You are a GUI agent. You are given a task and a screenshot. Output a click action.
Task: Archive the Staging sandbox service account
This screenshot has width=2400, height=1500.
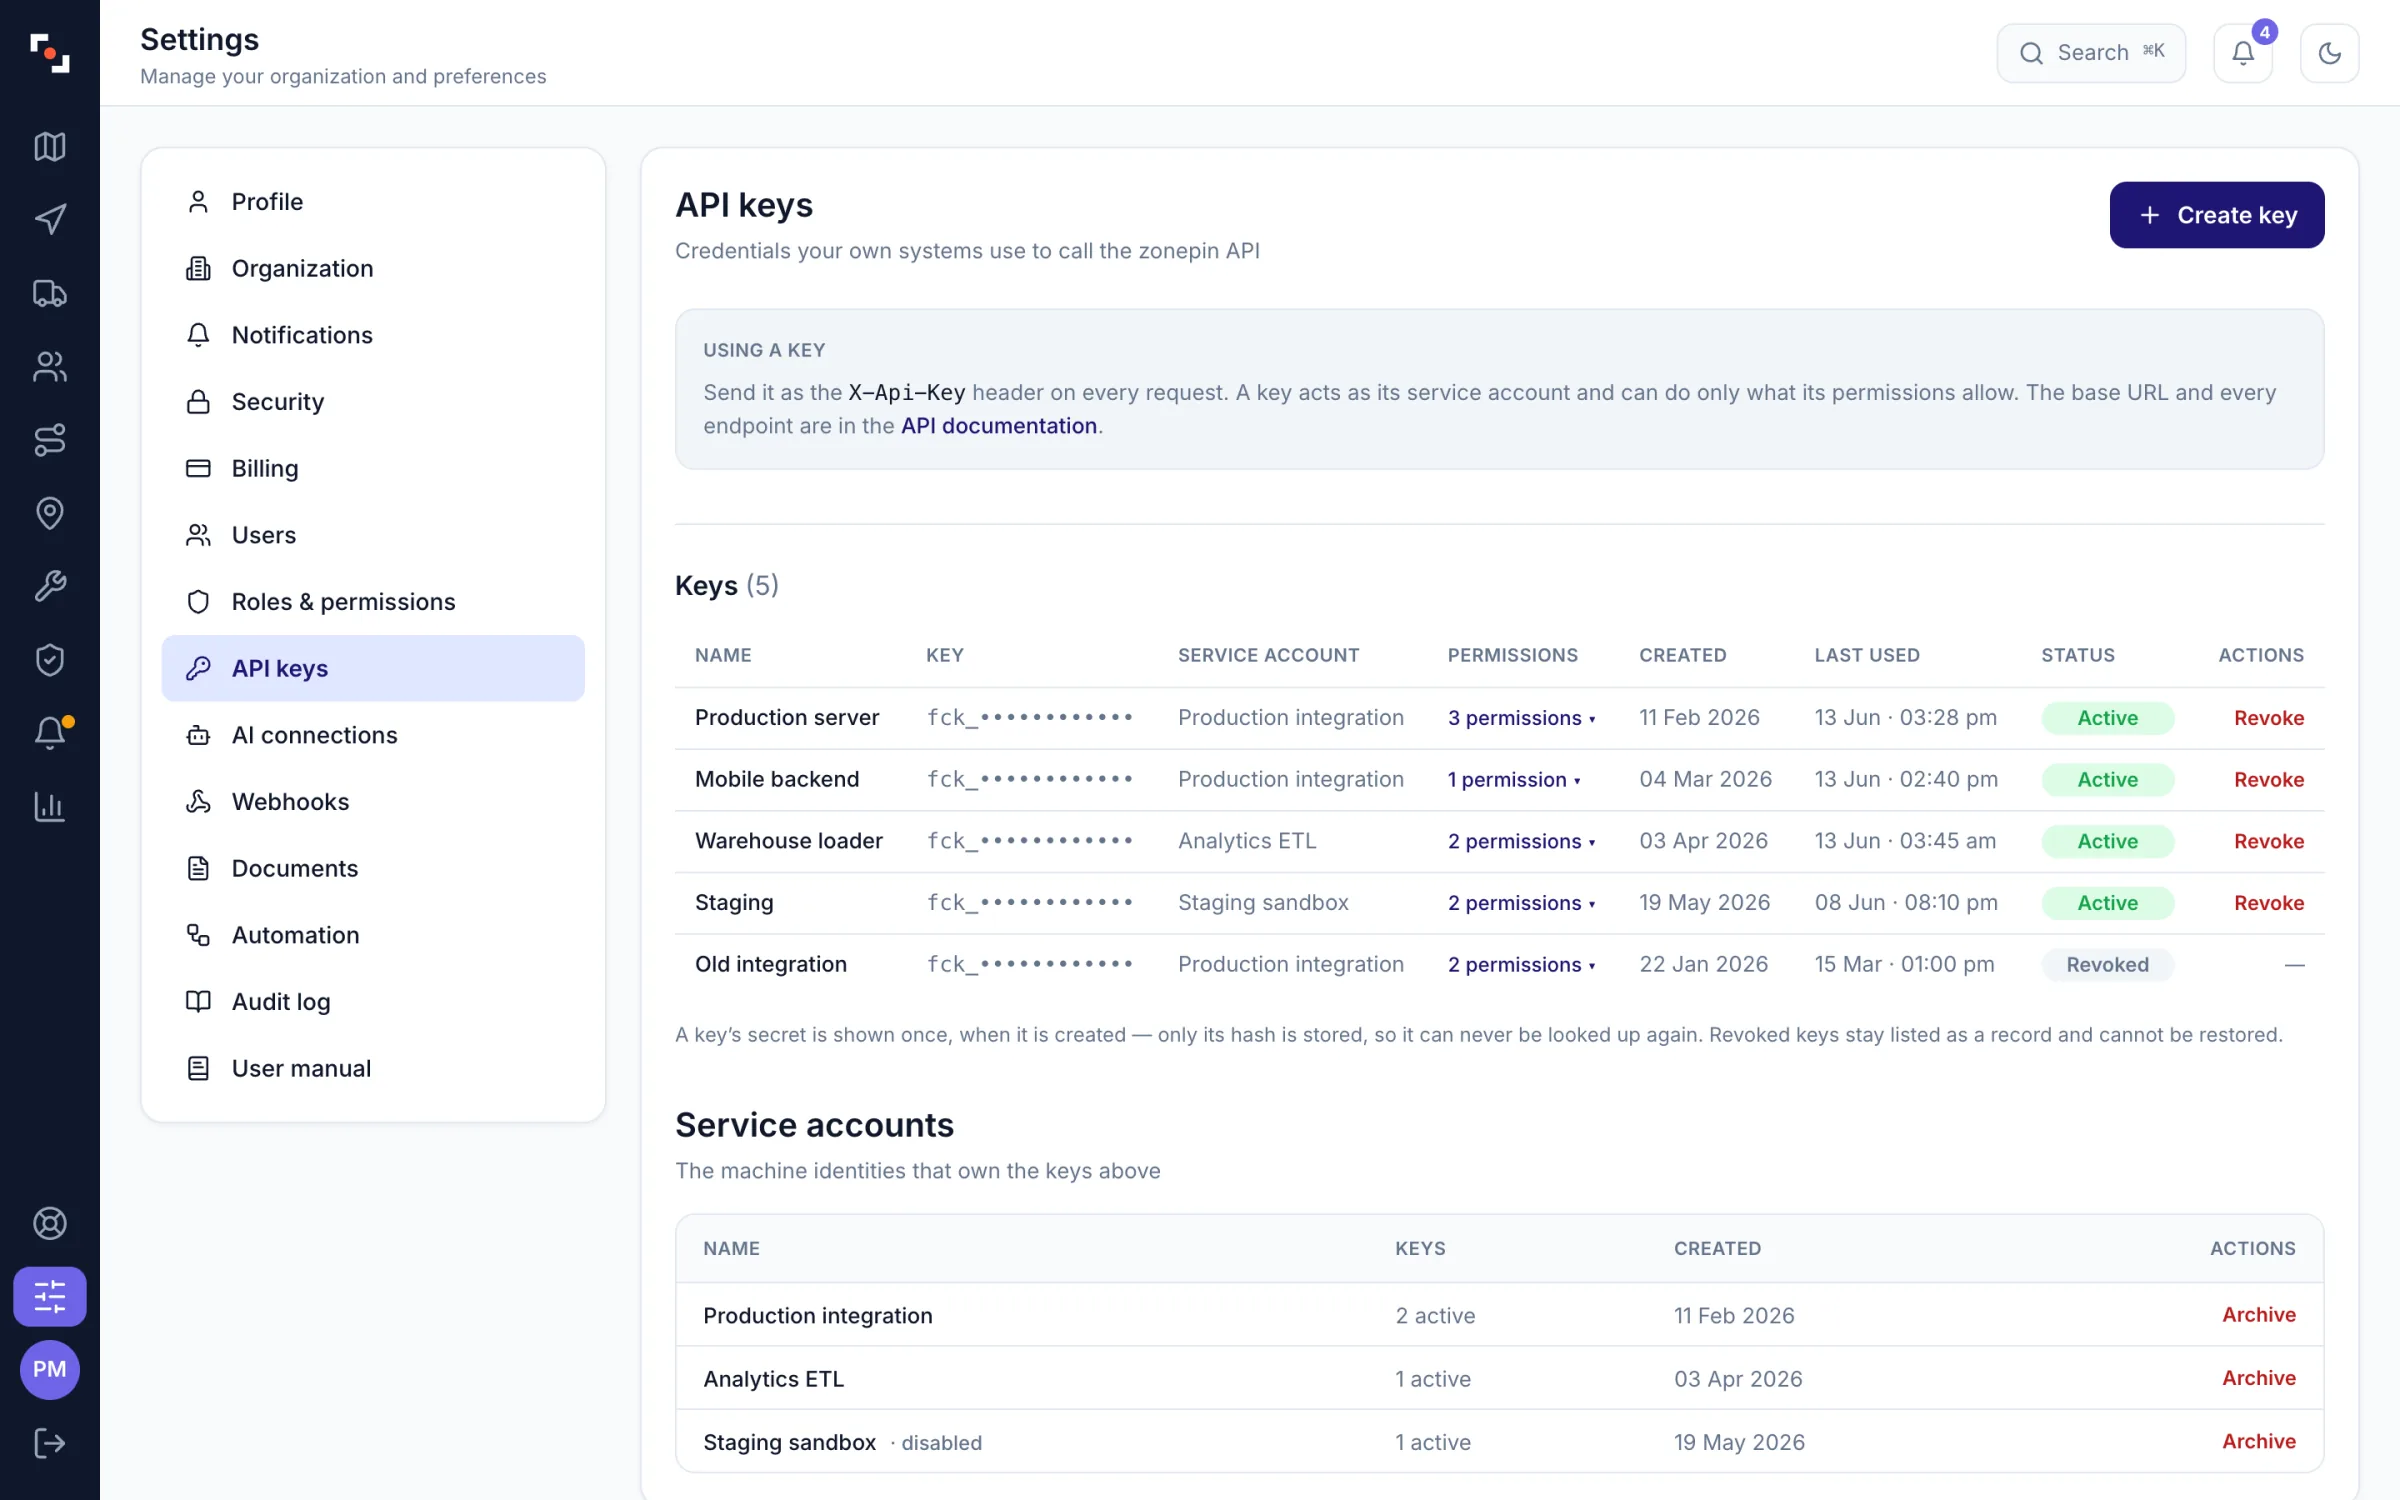pos(2258,1441)
